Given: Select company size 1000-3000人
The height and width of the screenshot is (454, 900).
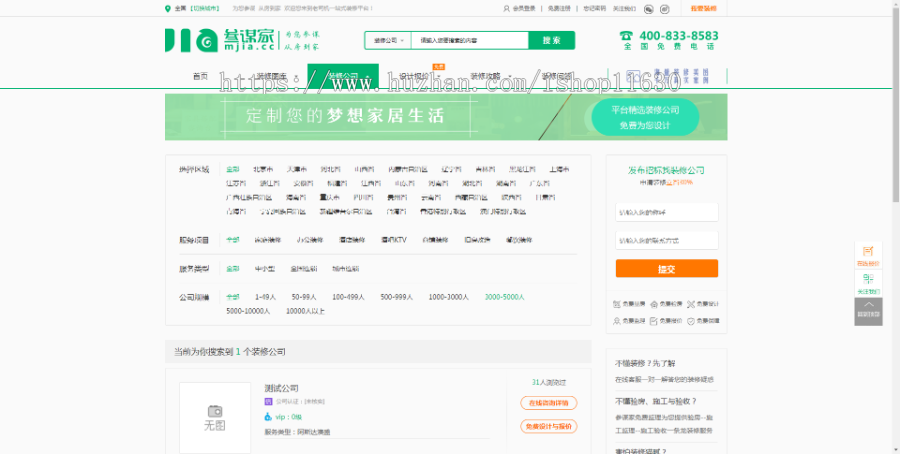Looking at the screenshot, I should click(x=448, y=297).
